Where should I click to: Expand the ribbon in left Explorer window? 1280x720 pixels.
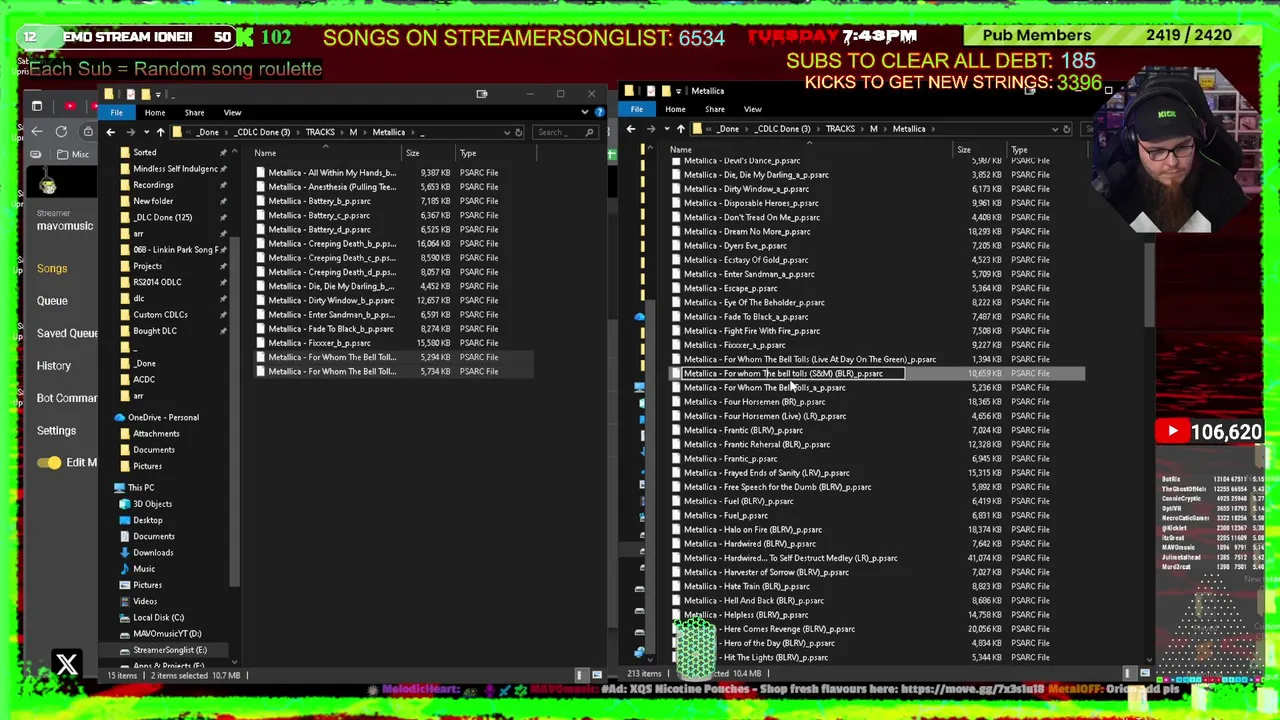(584, 112)
